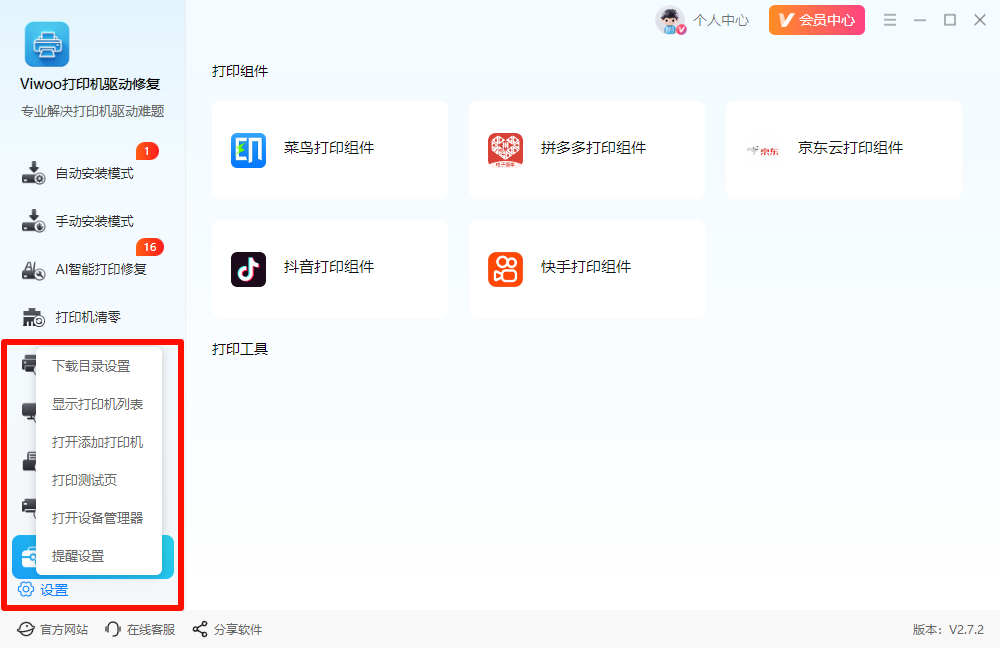Screen dimensions: 1000x650
Task: Click the 手动安装模式 icon
Action: [x=33, y=221]
